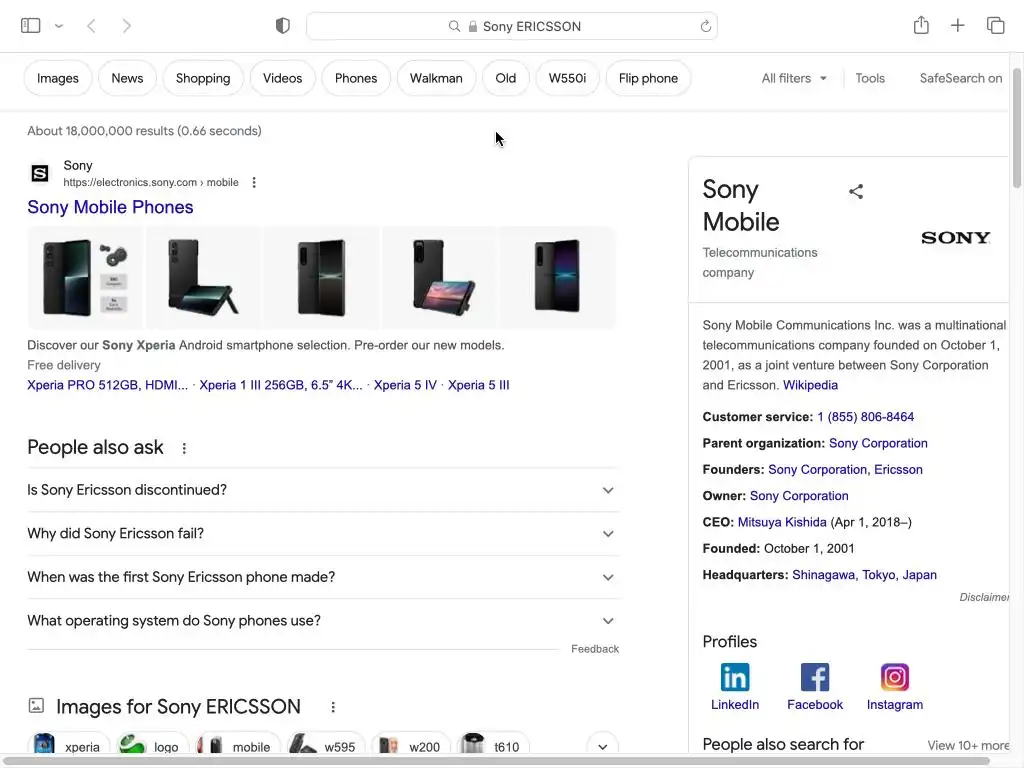The image size is (1024, 768).
Task: Open People also ask options menu
Action: tap(184, 448)
